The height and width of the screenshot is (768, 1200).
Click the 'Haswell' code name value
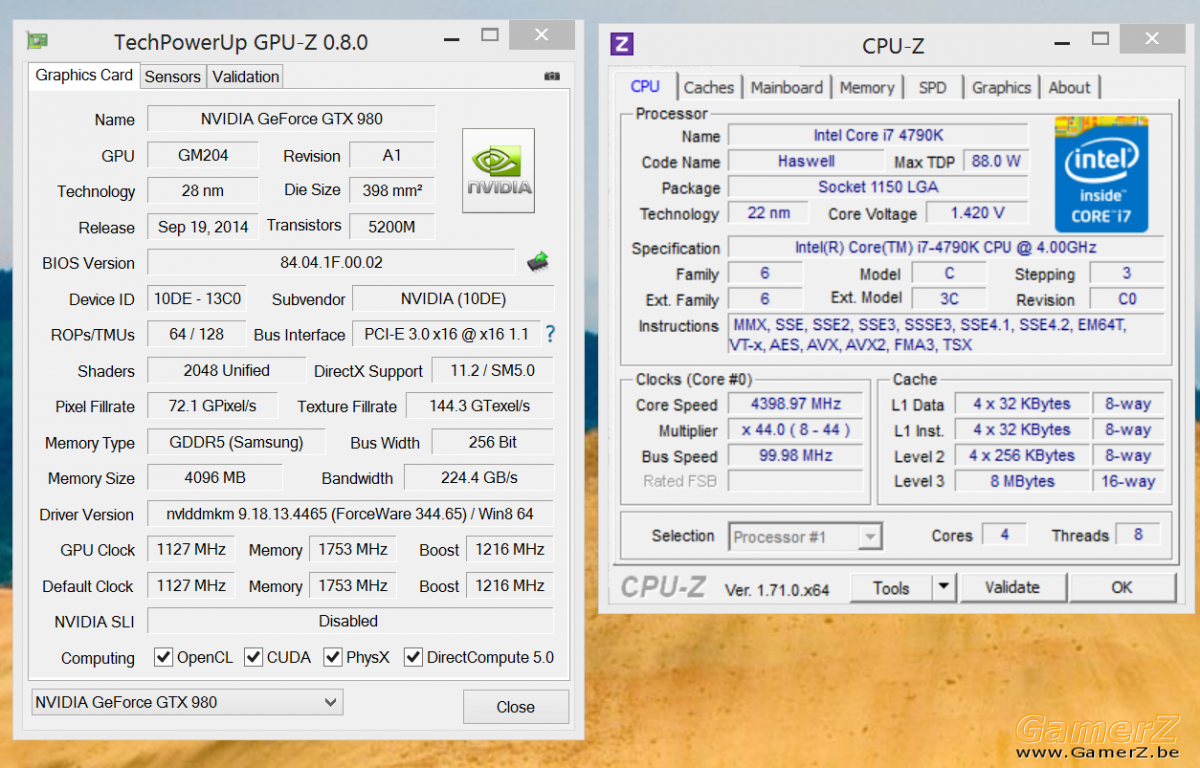click(806, 161)
